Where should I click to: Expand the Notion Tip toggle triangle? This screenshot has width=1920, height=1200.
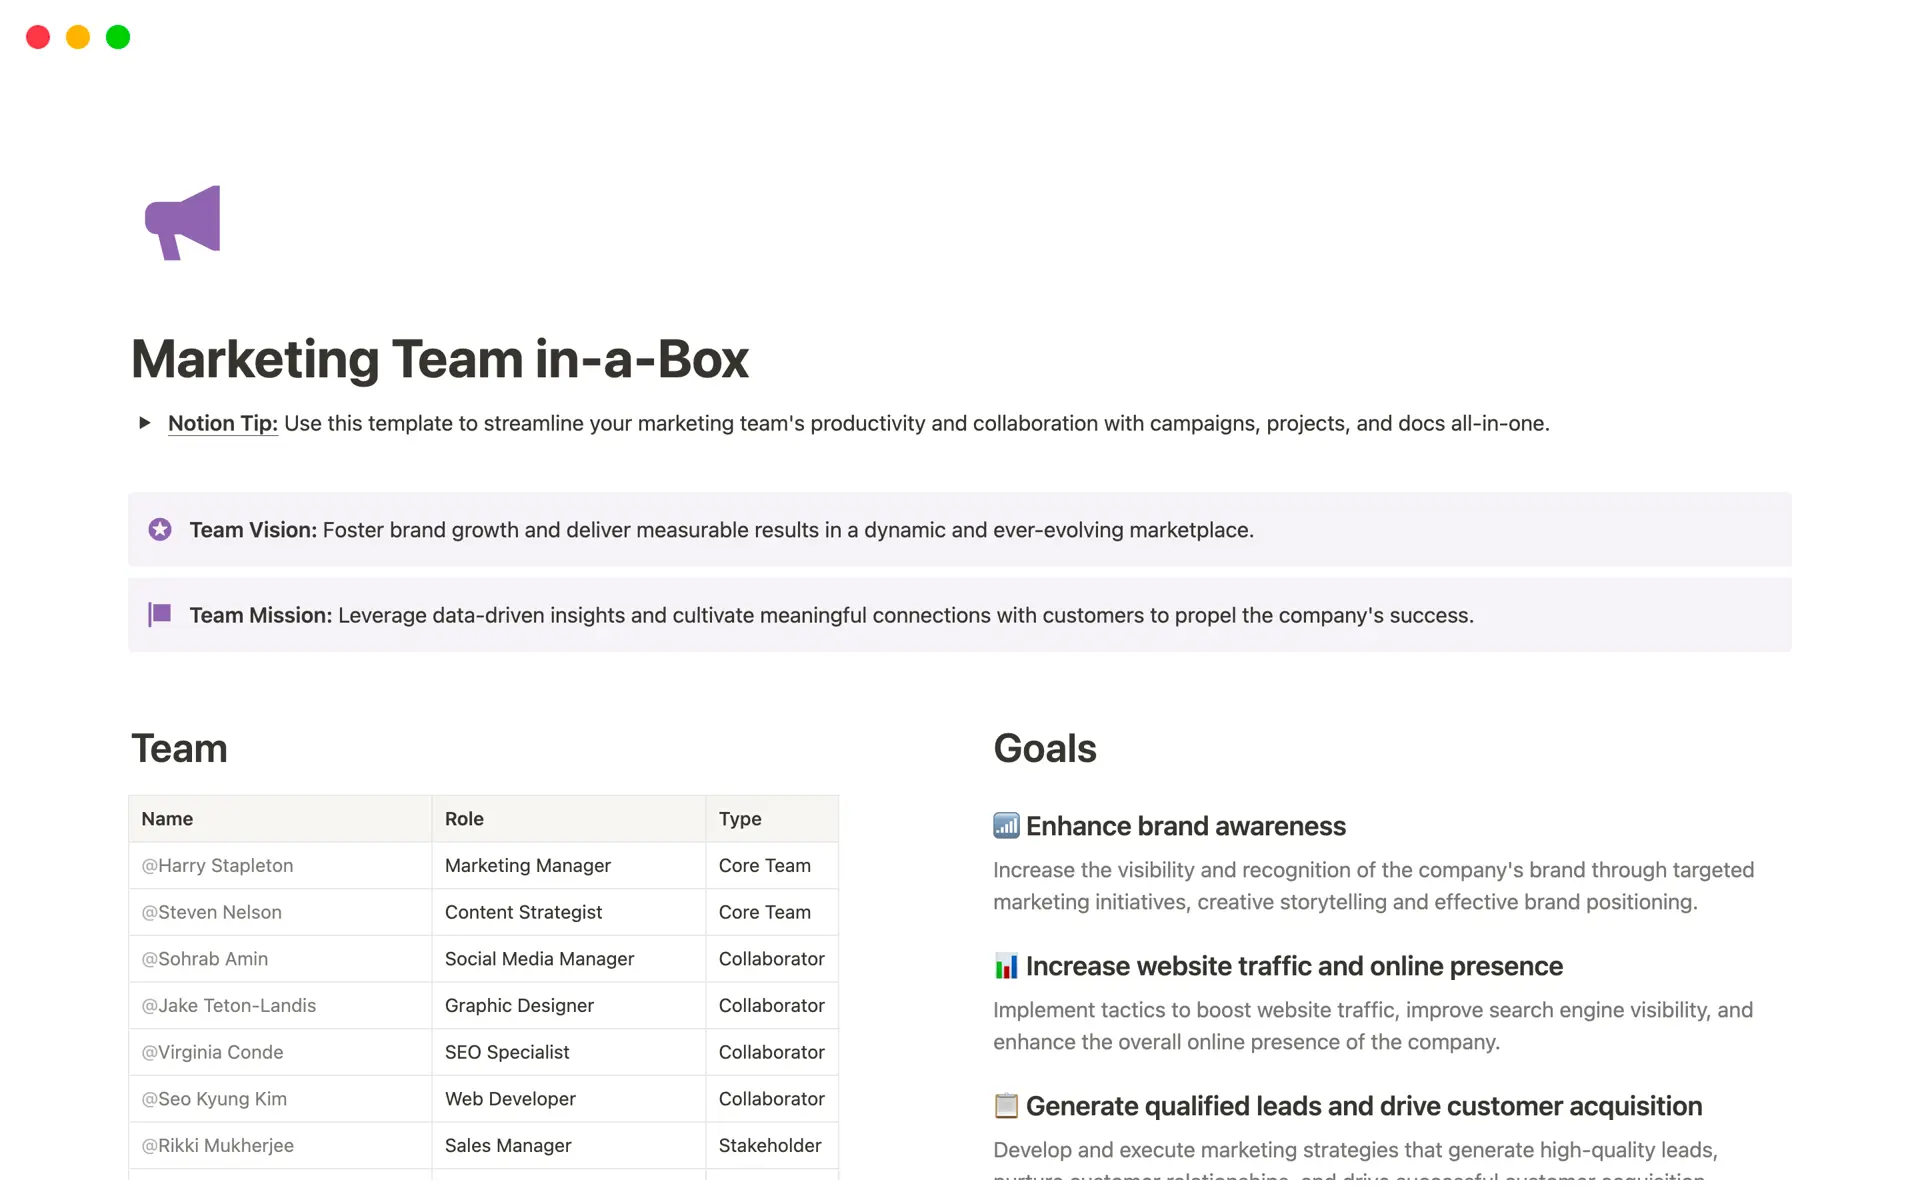(x=145, y=423)
